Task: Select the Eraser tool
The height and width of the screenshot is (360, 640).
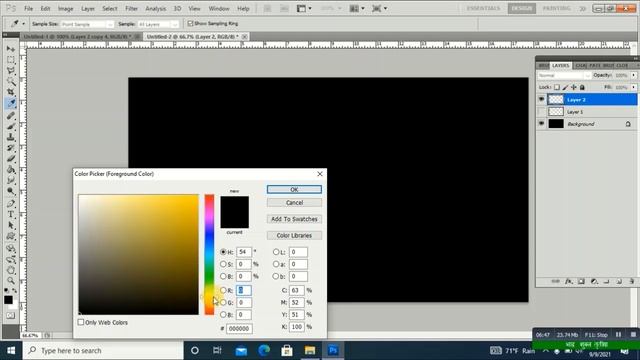Action: tap(11, 159)
